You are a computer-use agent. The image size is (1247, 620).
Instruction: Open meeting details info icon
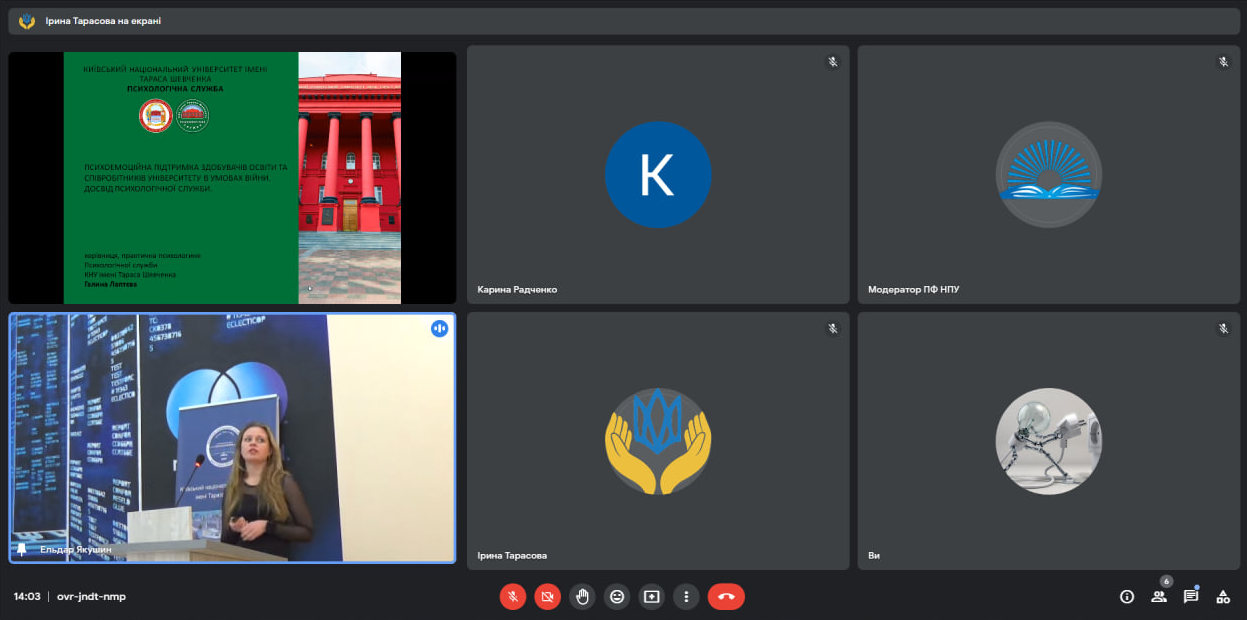point(1127,596)
